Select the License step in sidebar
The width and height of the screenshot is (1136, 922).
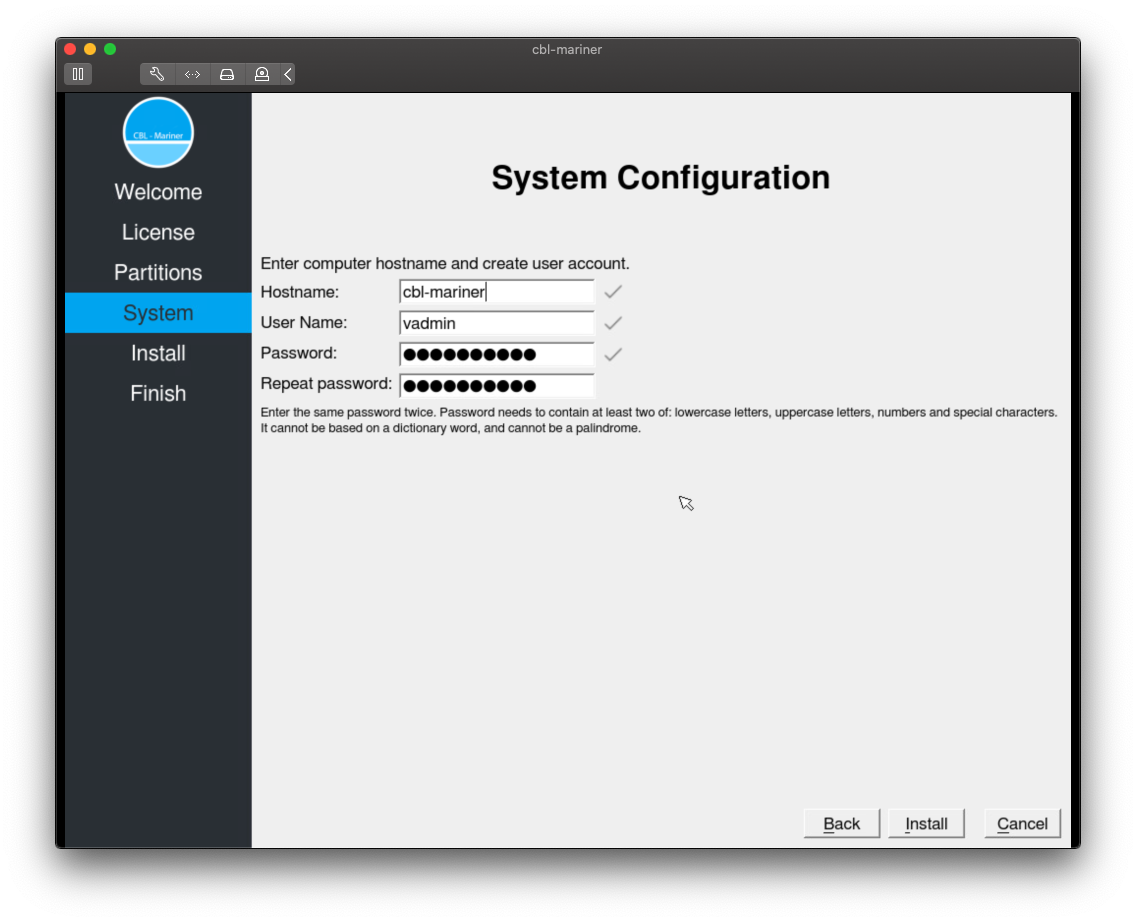pos(158,232)
